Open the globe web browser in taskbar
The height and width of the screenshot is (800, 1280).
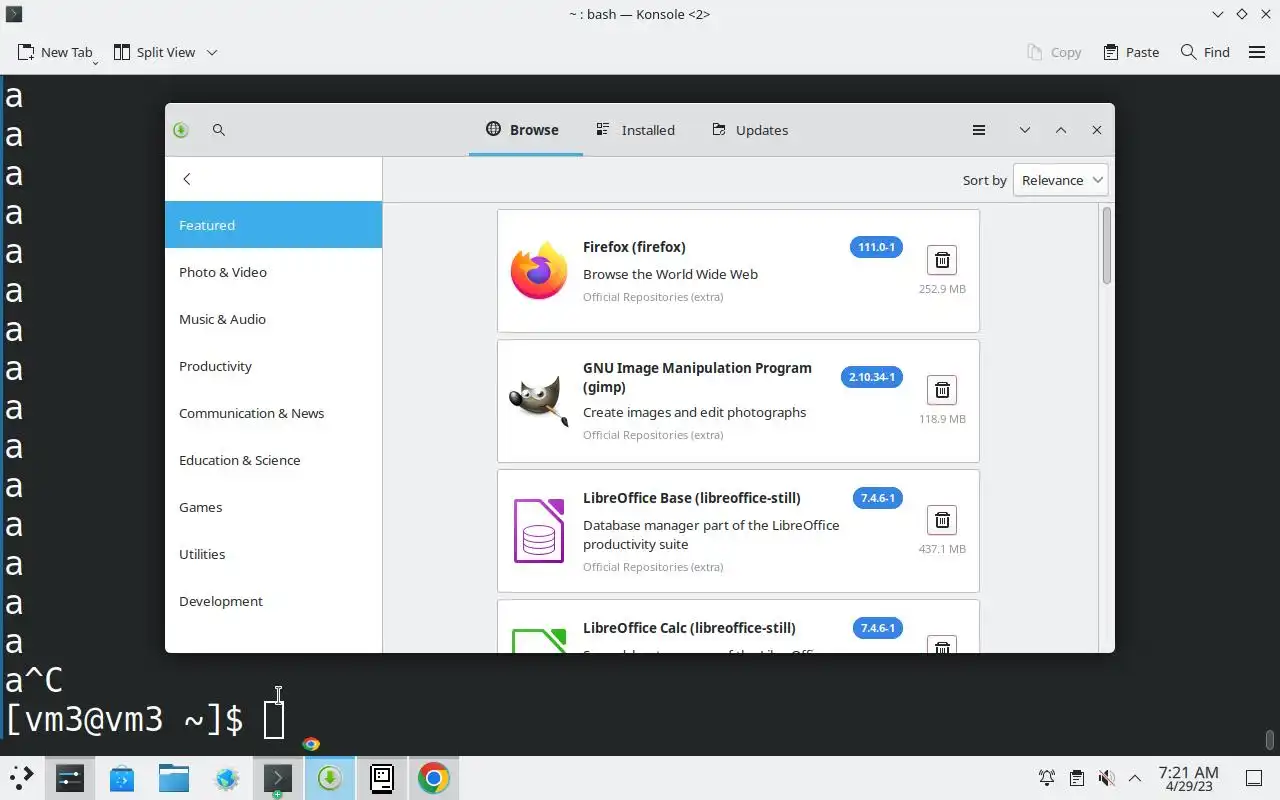(226, 778)
